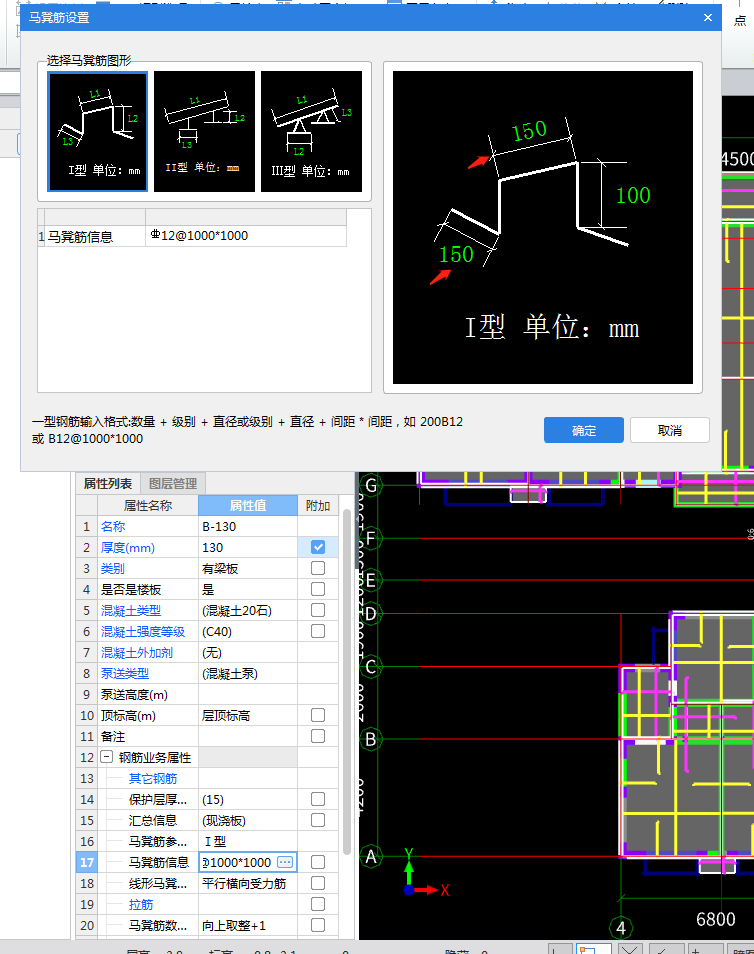This screenshot has height=954, width=754.
Task: Select the I型 stirrup shape thumbnail
Action: [x=98, y=131]
